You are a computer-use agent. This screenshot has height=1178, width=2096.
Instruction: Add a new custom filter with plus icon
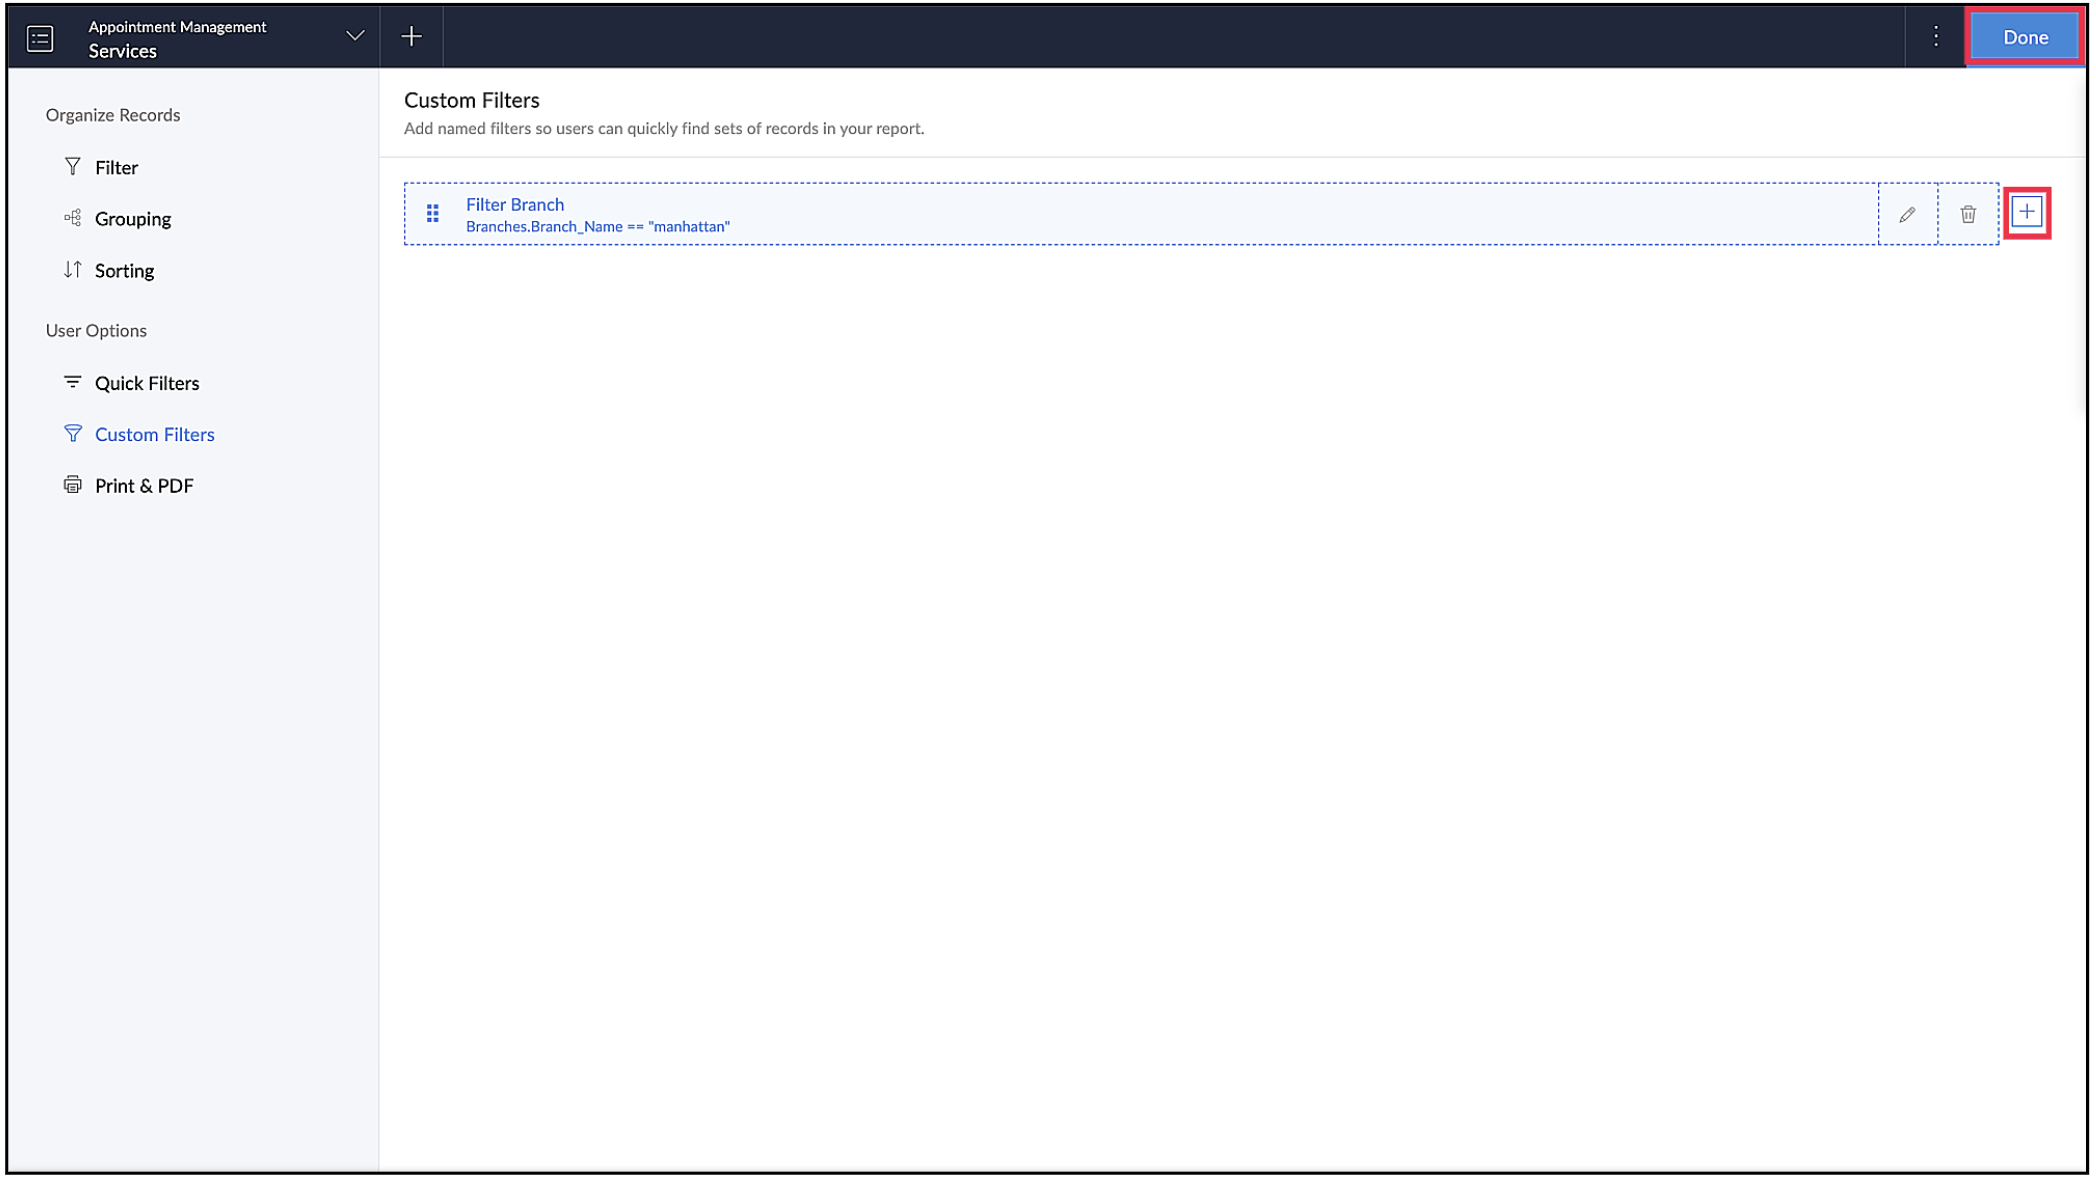(x=2026, y=212)
